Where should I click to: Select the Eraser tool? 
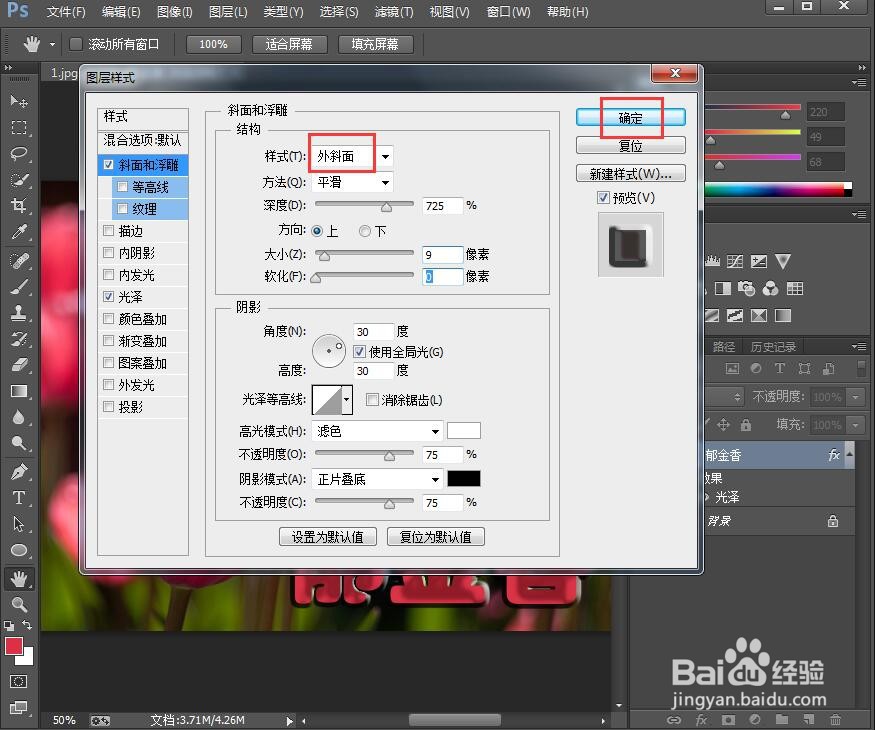pos(19,364)
